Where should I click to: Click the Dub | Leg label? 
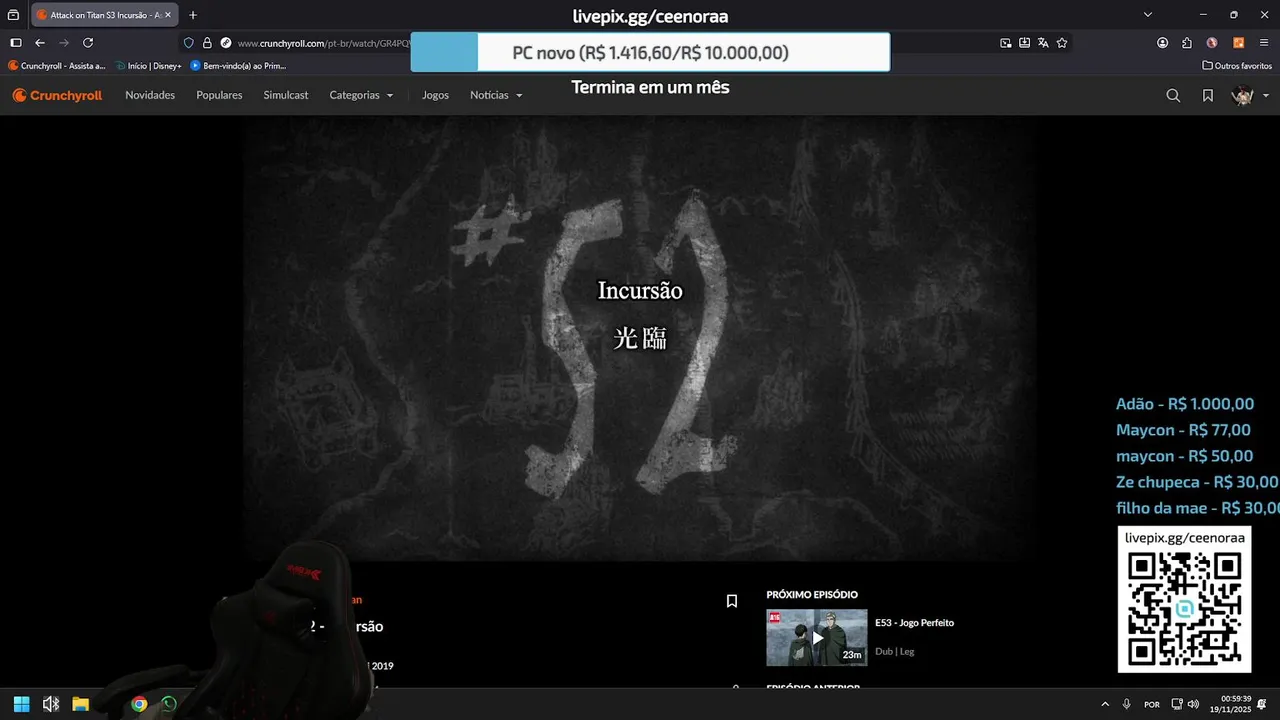pyautogui.click(x=894, y=652)
